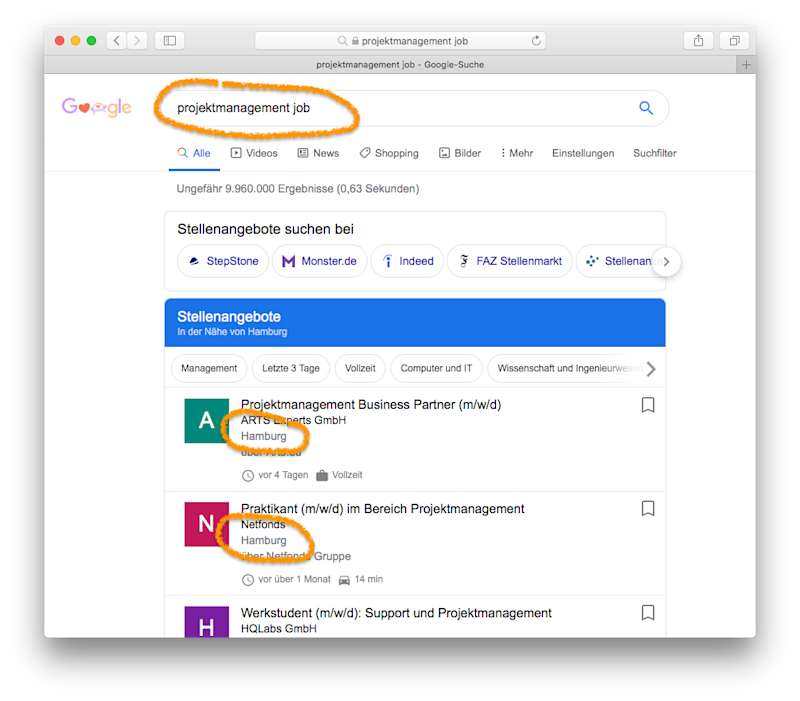Select the Alle results tab
This screenshot has height=701, width=800.
coord(194,153)
